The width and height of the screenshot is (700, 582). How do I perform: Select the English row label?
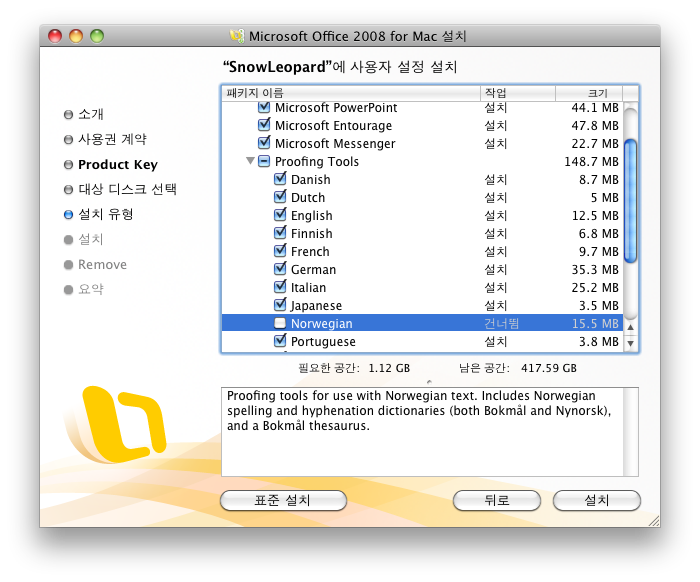pos(312,216)
